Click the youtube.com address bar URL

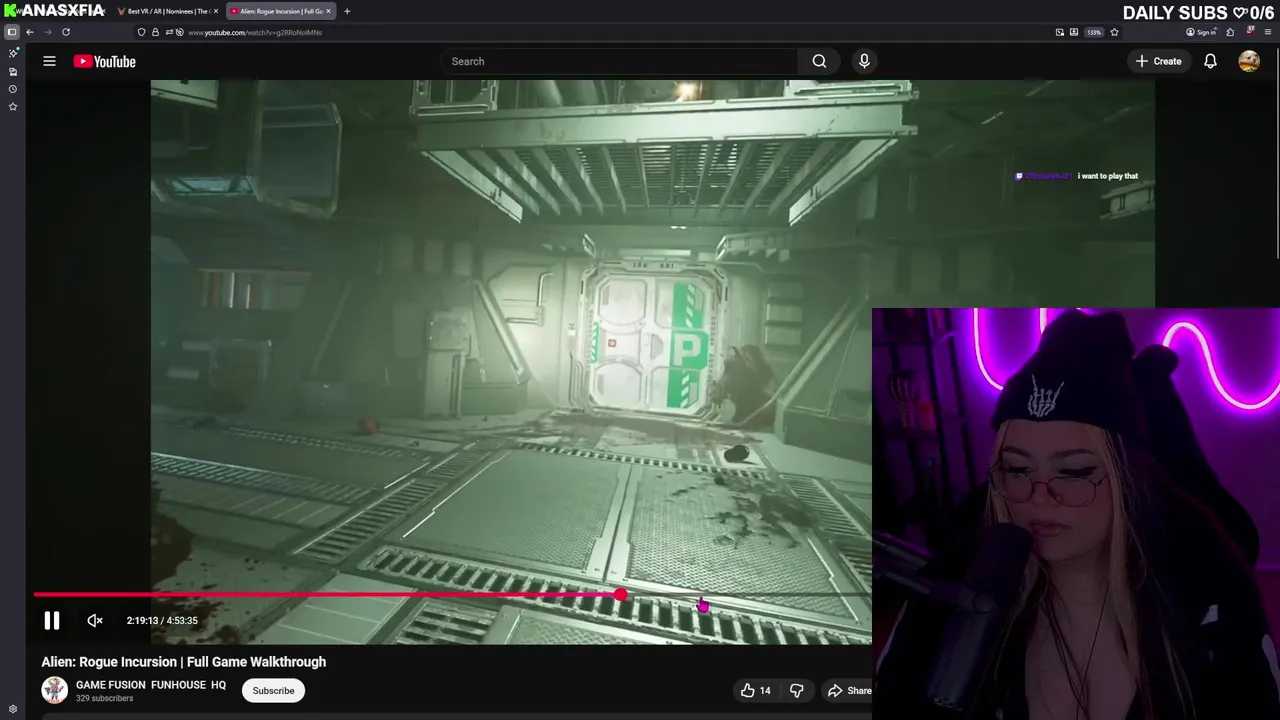(255, 32)
